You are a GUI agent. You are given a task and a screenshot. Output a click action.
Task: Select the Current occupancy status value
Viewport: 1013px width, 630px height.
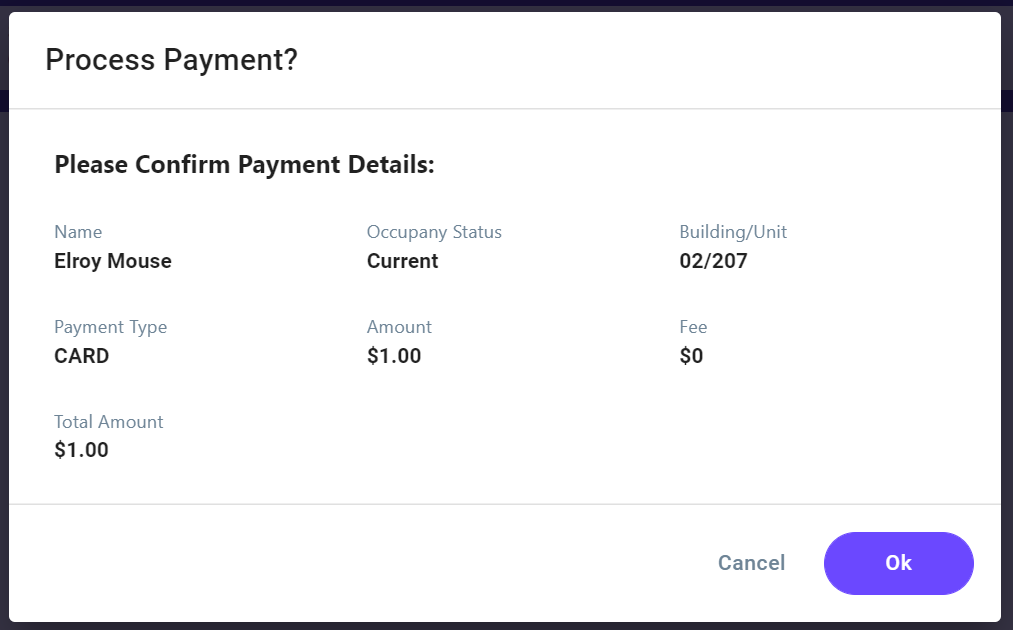(402, 261)
